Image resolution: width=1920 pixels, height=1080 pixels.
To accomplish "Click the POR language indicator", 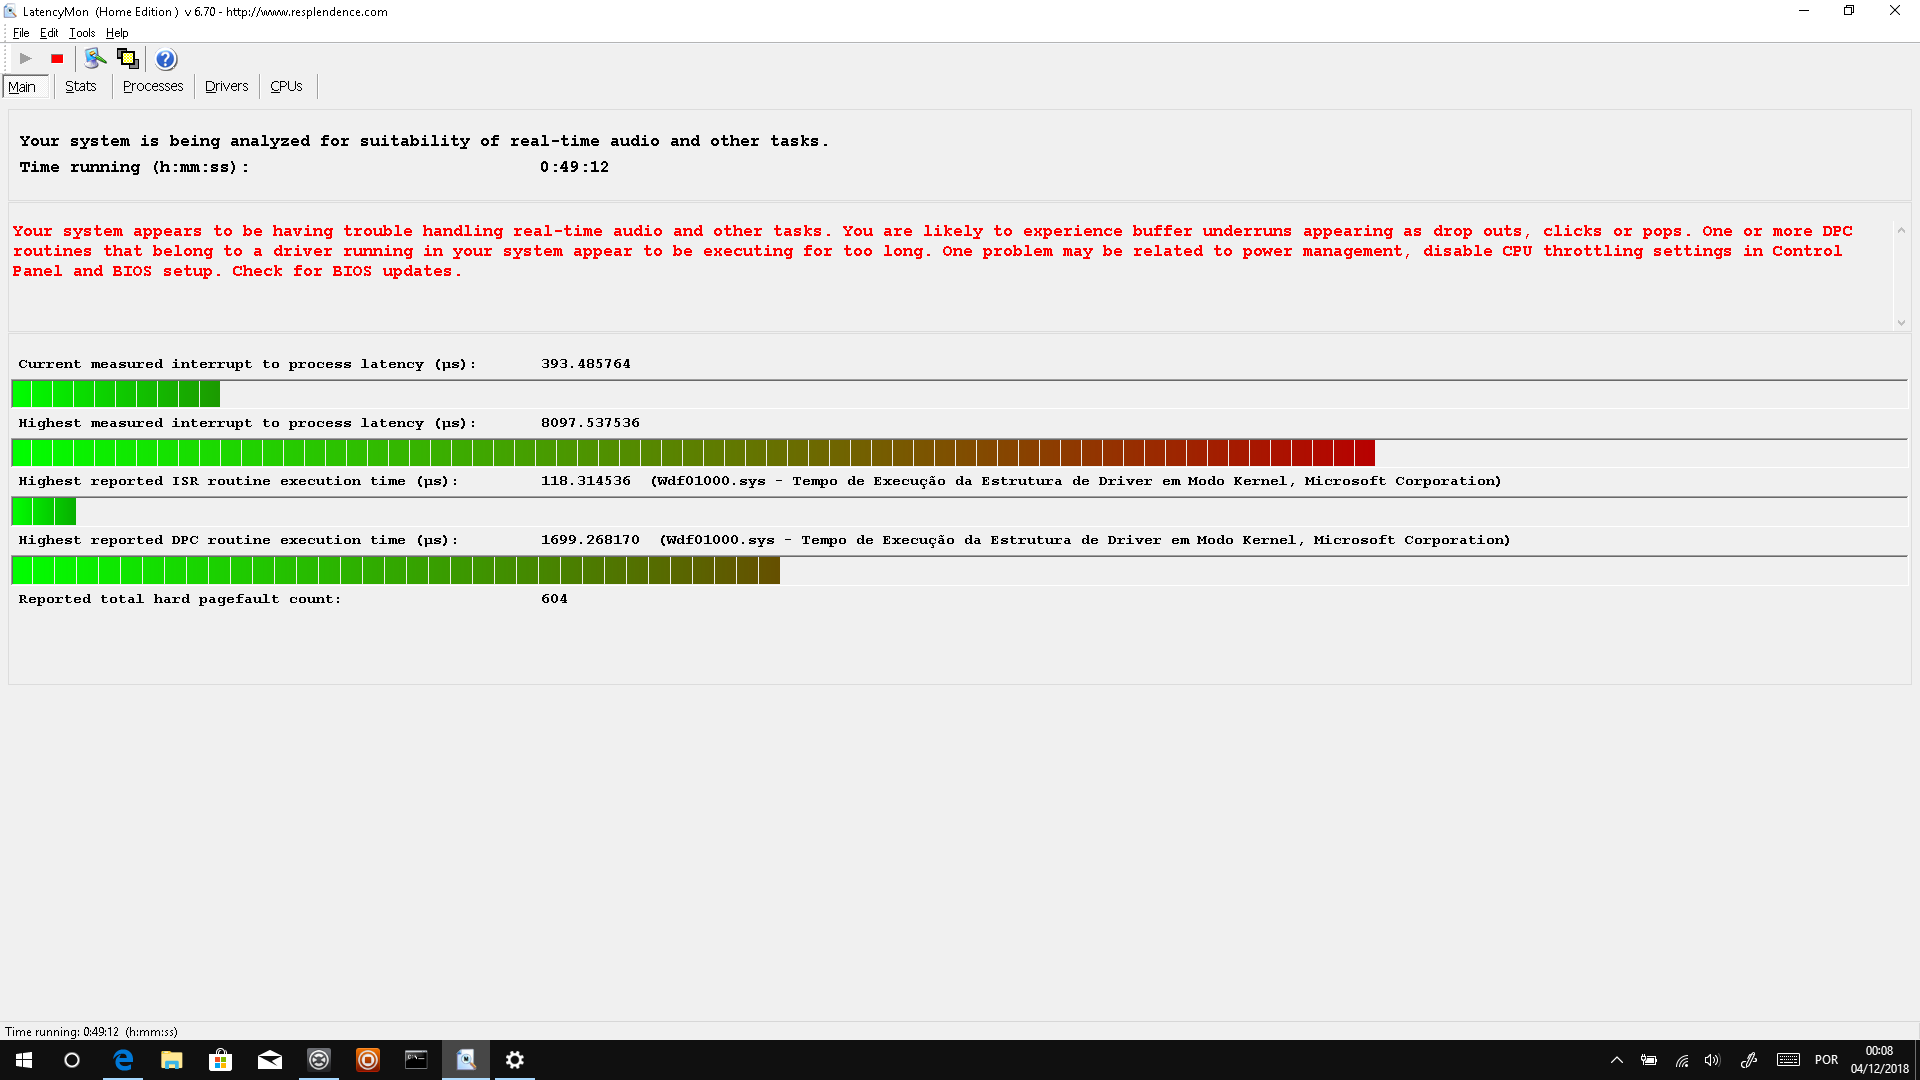I will 1826,1060.
